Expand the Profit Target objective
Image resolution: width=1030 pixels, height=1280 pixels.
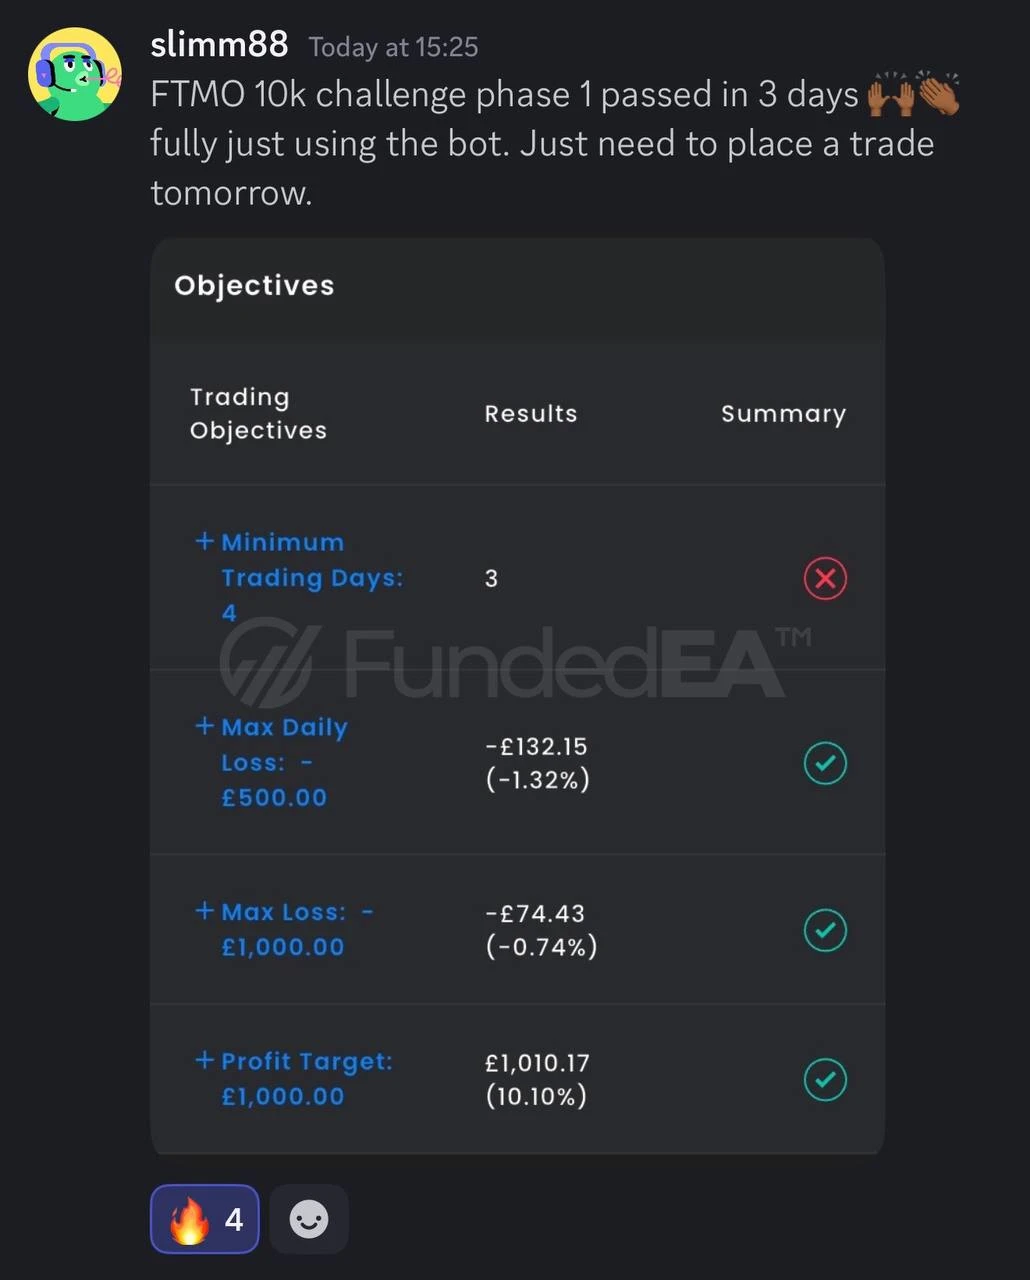point(205,1060)
